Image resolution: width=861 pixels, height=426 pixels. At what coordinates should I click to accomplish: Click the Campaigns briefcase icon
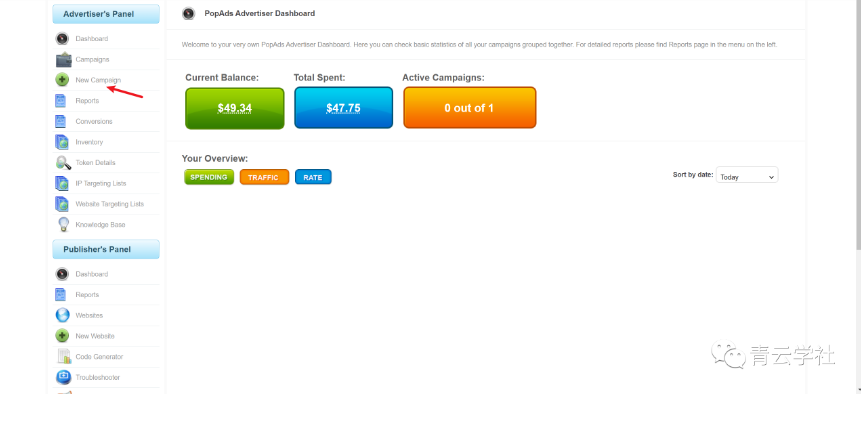pyautogui.click(x=62, y=60)
